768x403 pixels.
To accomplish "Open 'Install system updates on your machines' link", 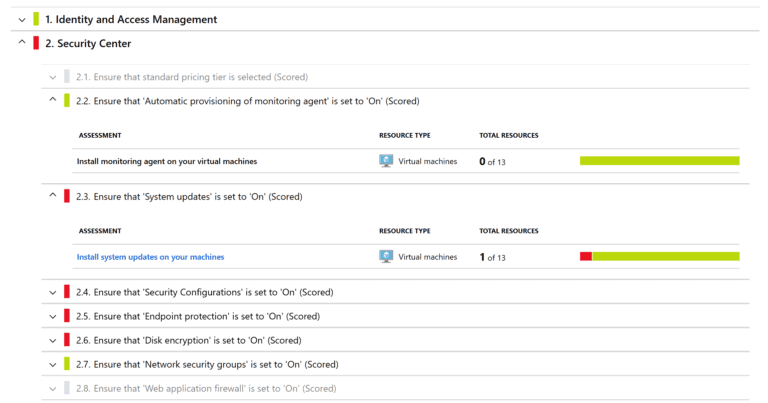I will click(150, 257).
